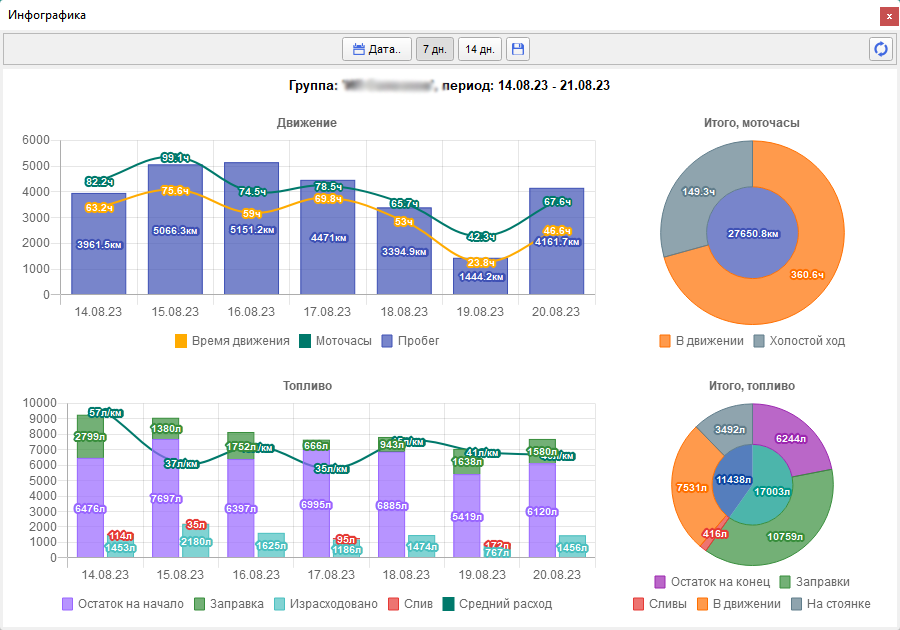The image size is (900, 630).
Task: Click Средний расход legend item
Action: (x=496, y=604)
